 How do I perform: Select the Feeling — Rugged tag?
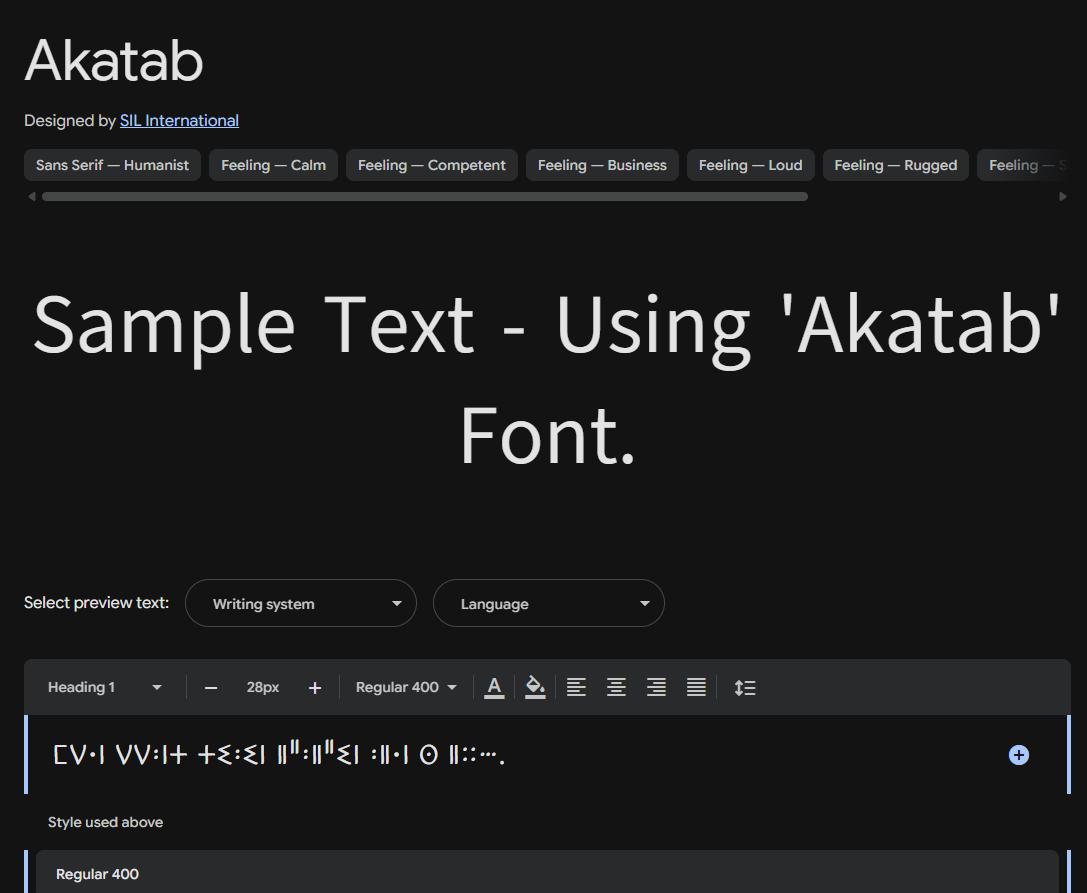pos(896,165)
